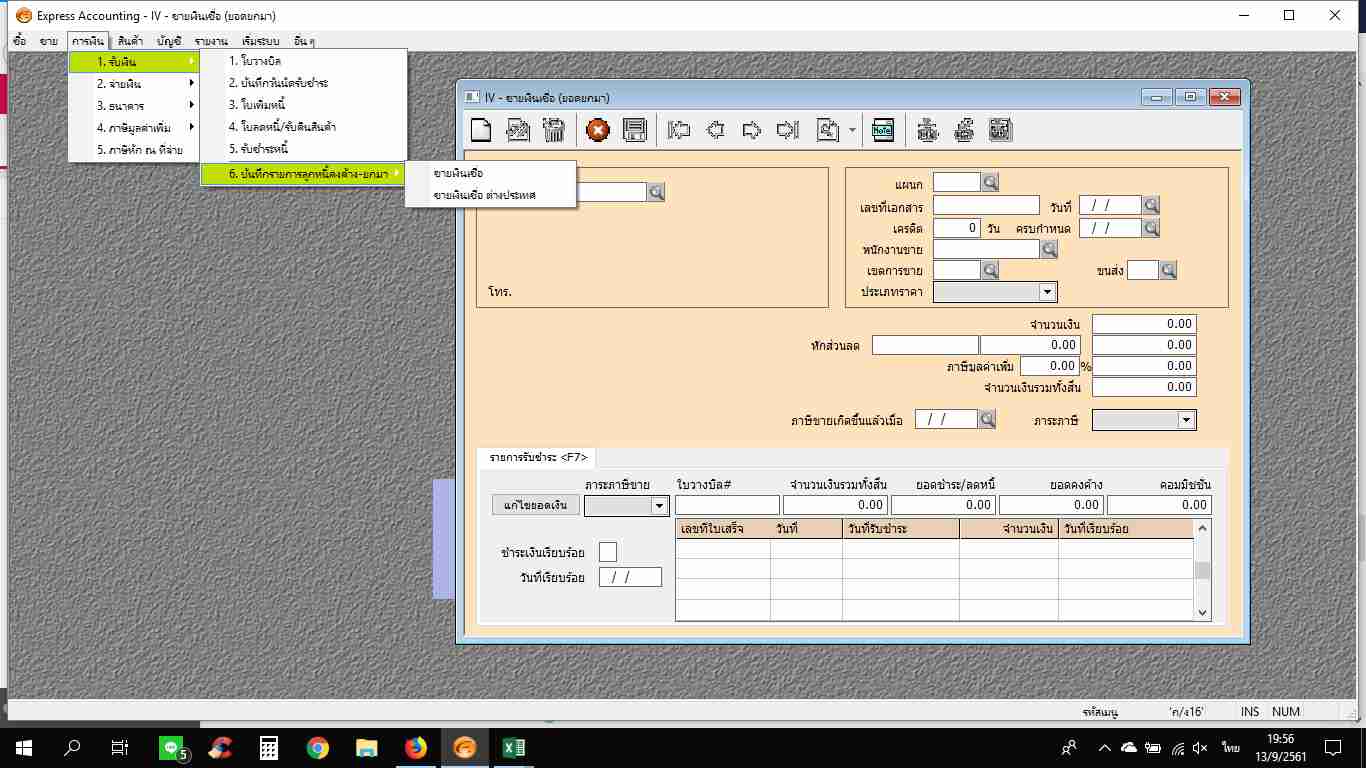Open File Explorer from the taskbar

[366, 747]
